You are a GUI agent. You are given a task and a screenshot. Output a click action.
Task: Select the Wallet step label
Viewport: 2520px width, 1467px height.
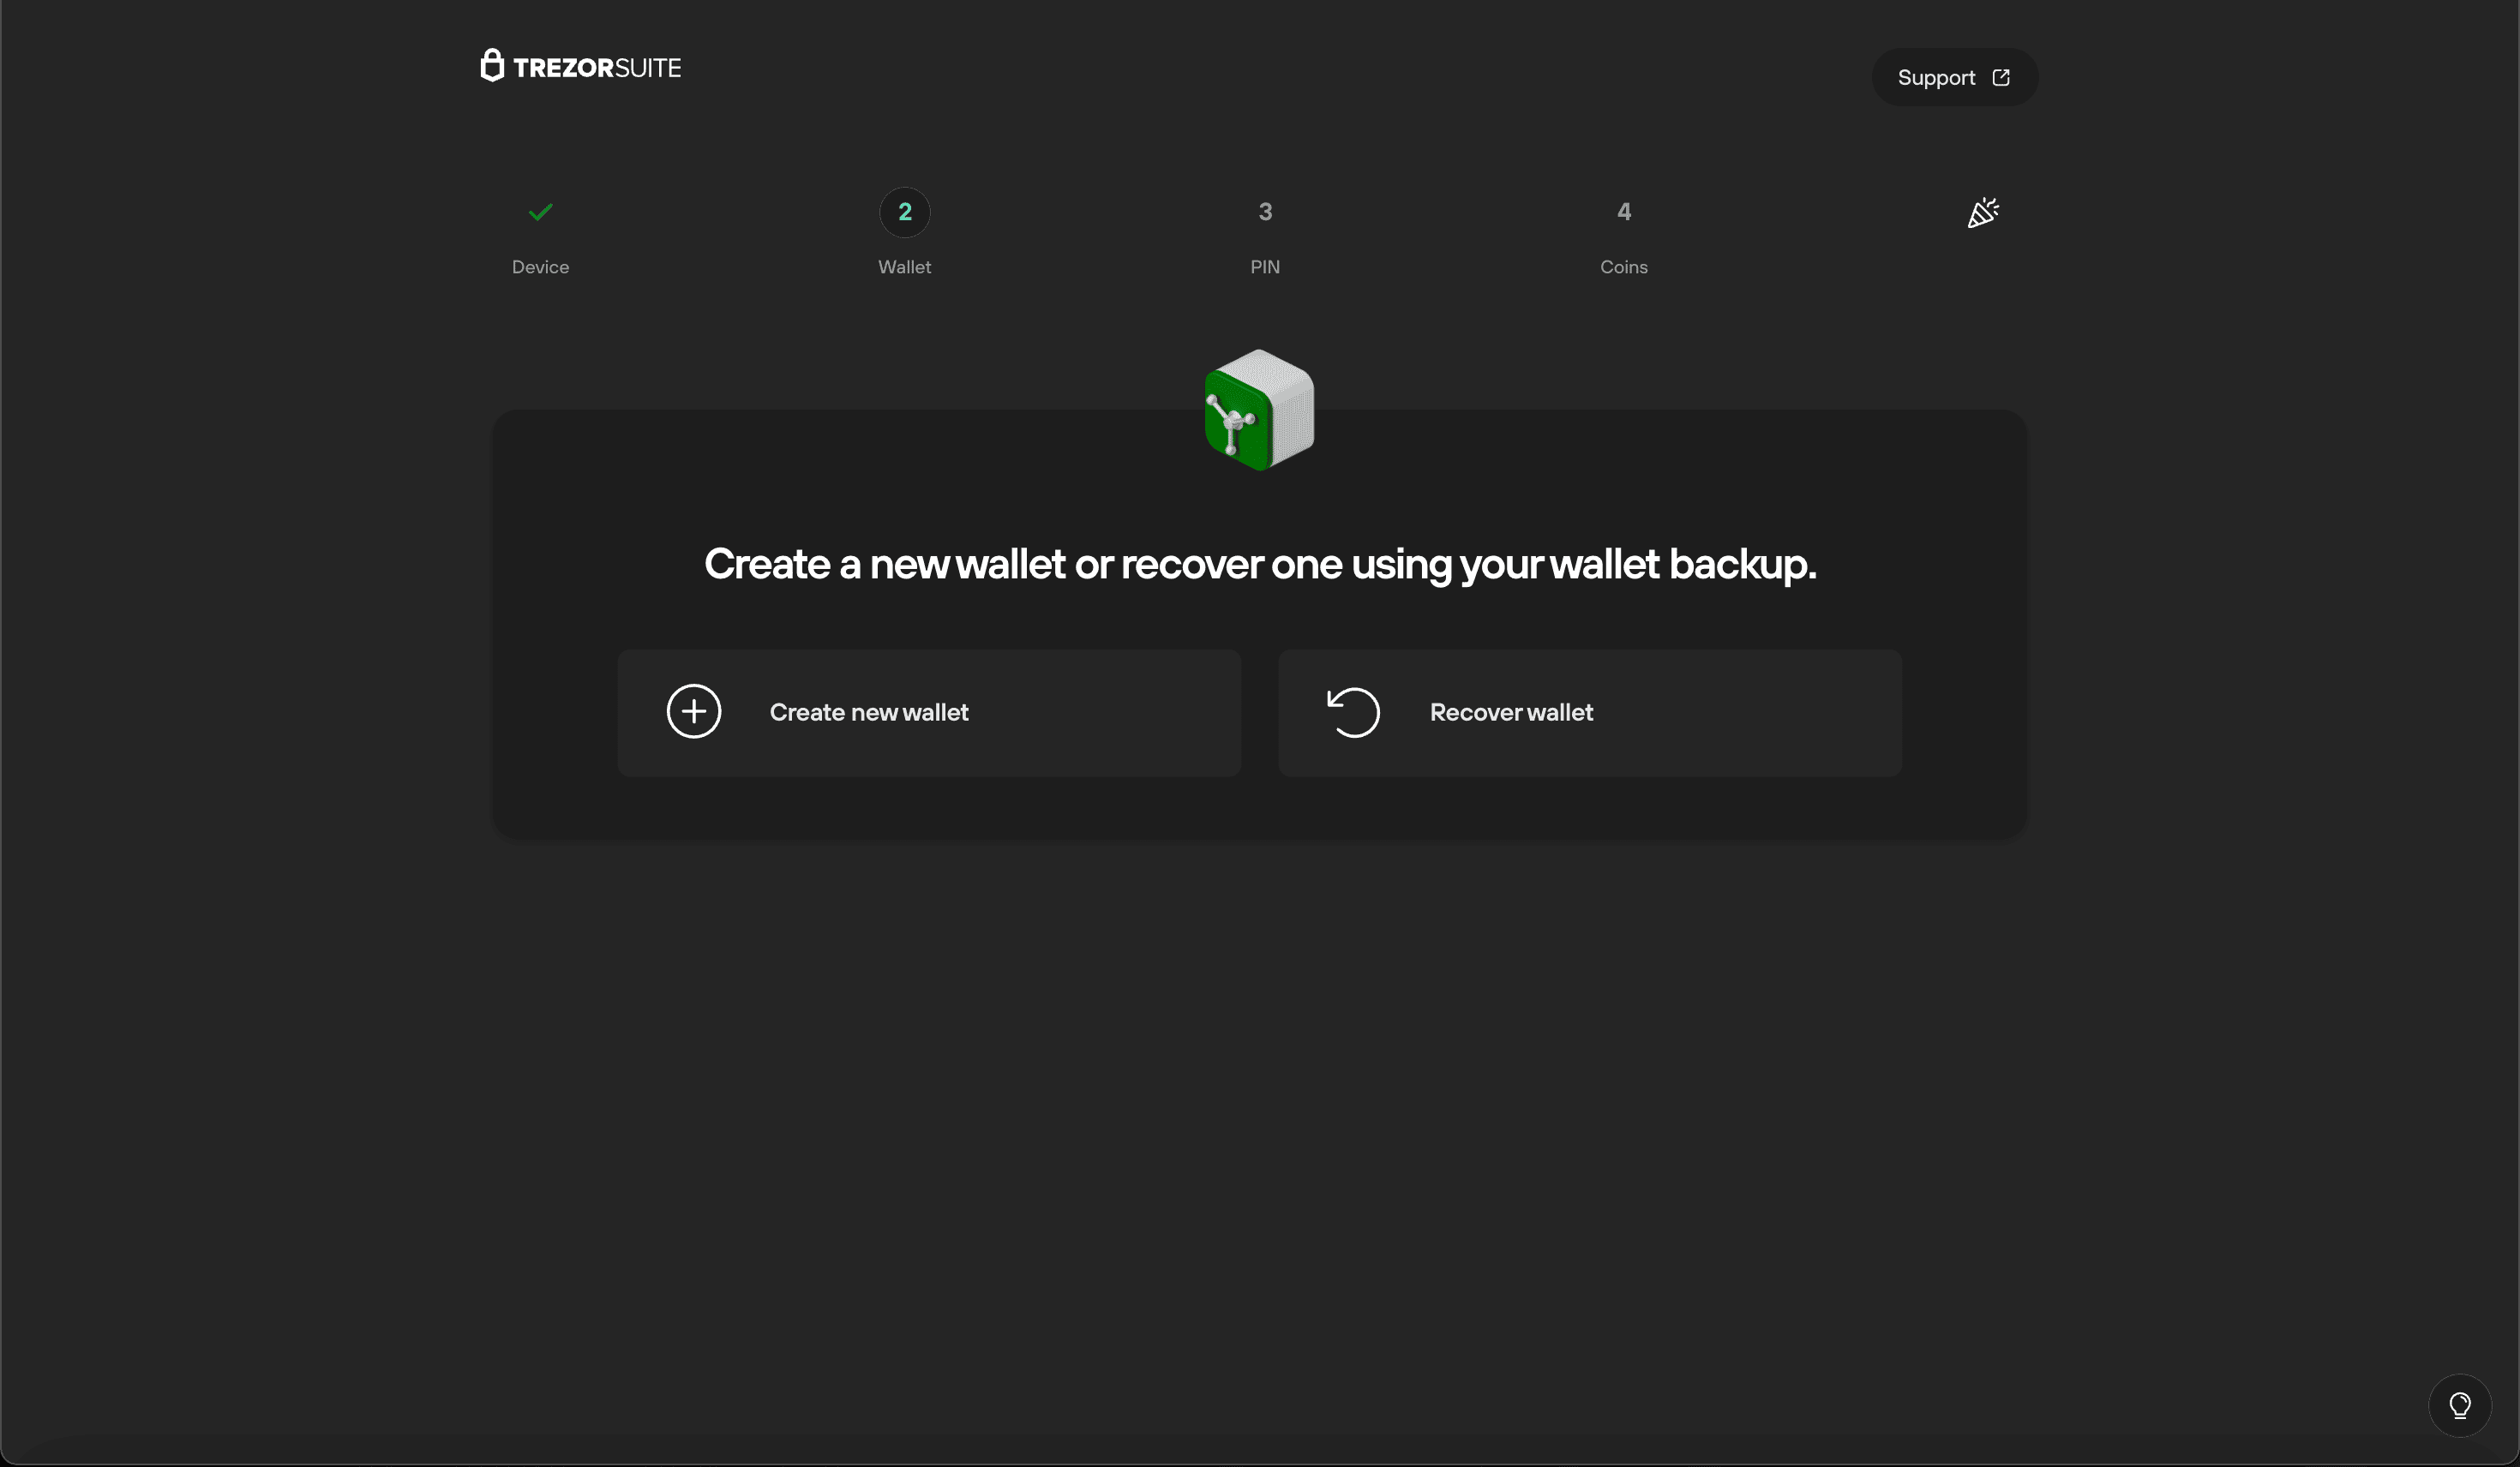tap(904, 267)
